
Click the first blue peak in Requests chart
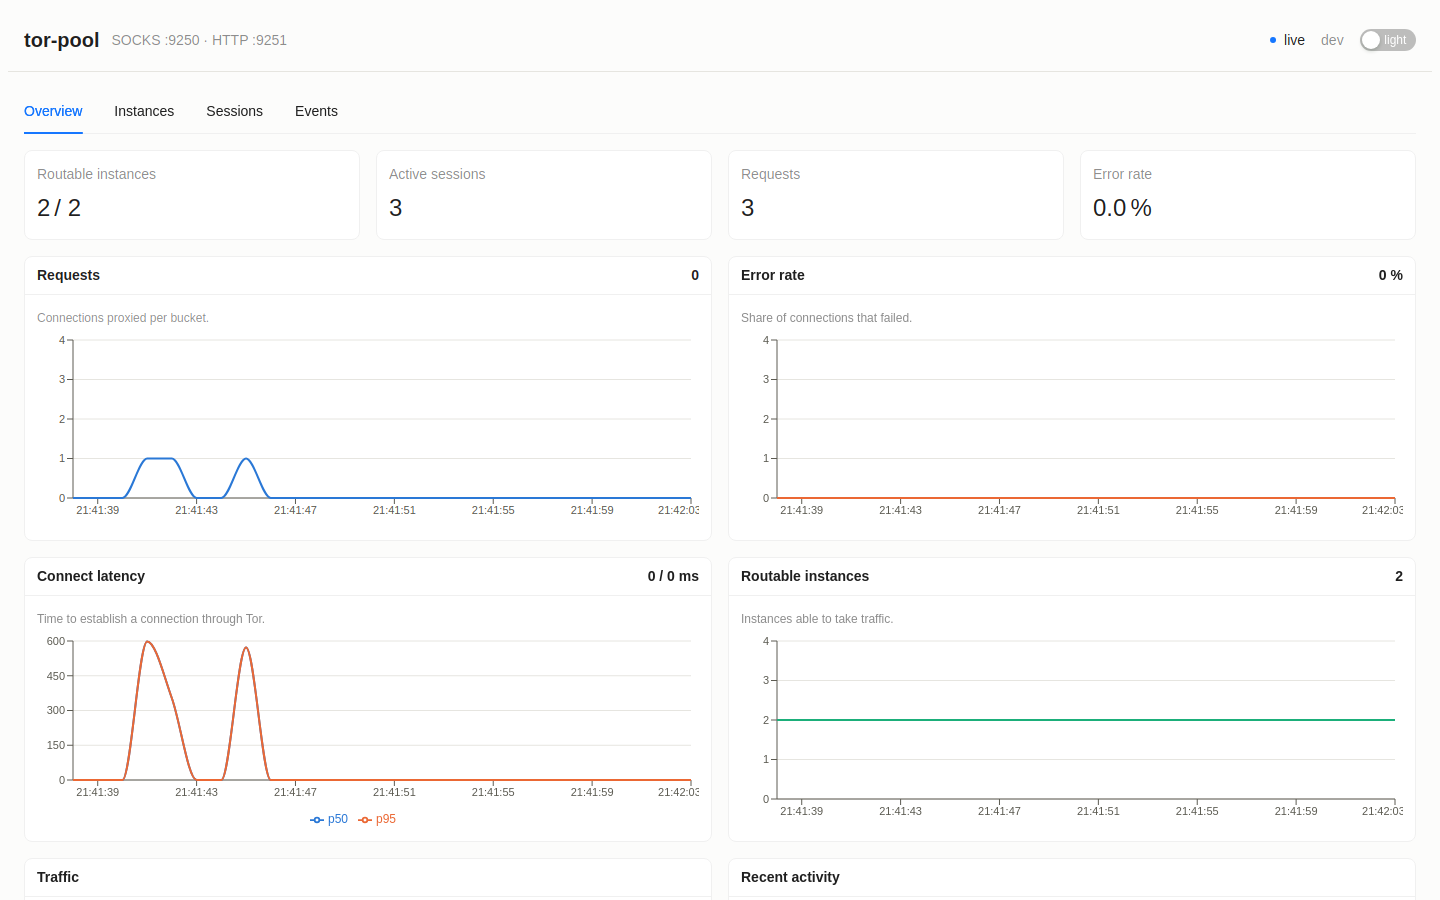160,458
